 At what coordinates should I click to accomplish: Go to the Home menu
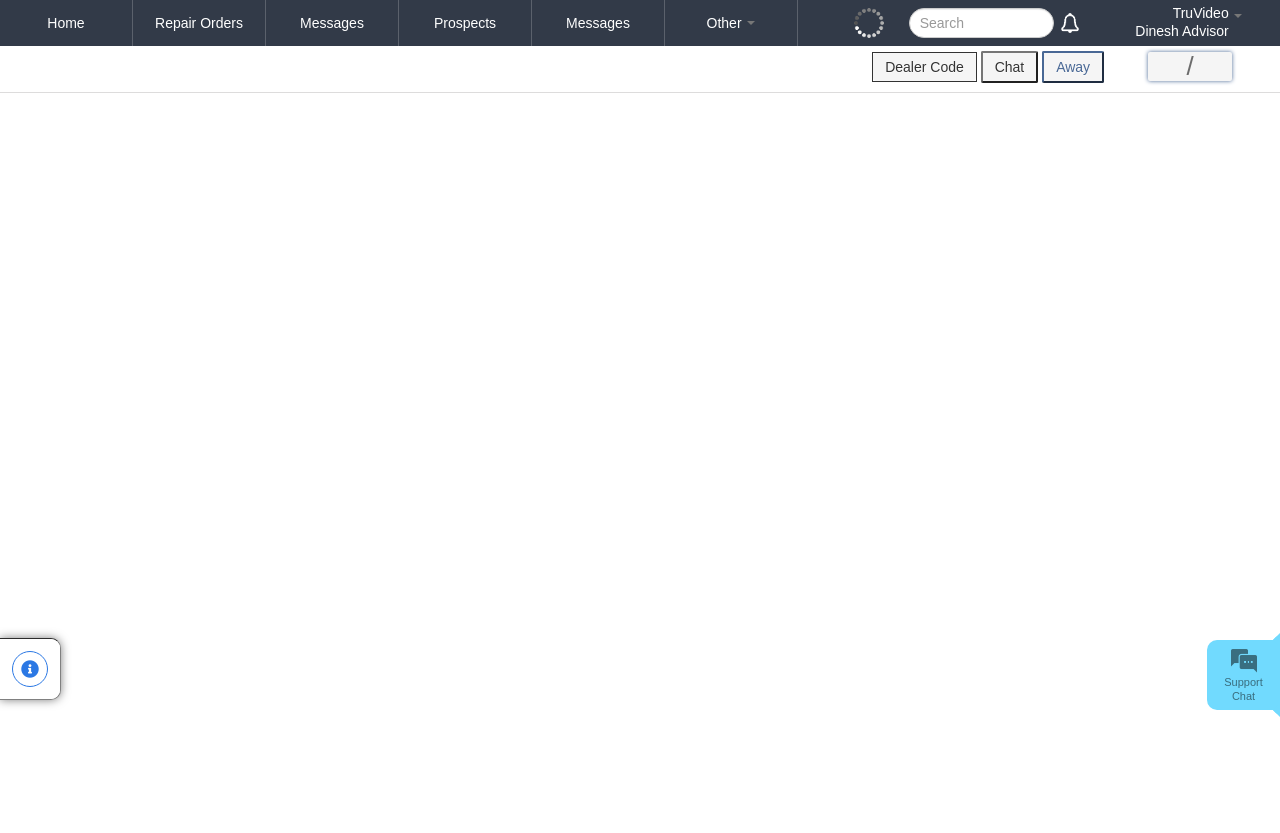coord(66,23)
